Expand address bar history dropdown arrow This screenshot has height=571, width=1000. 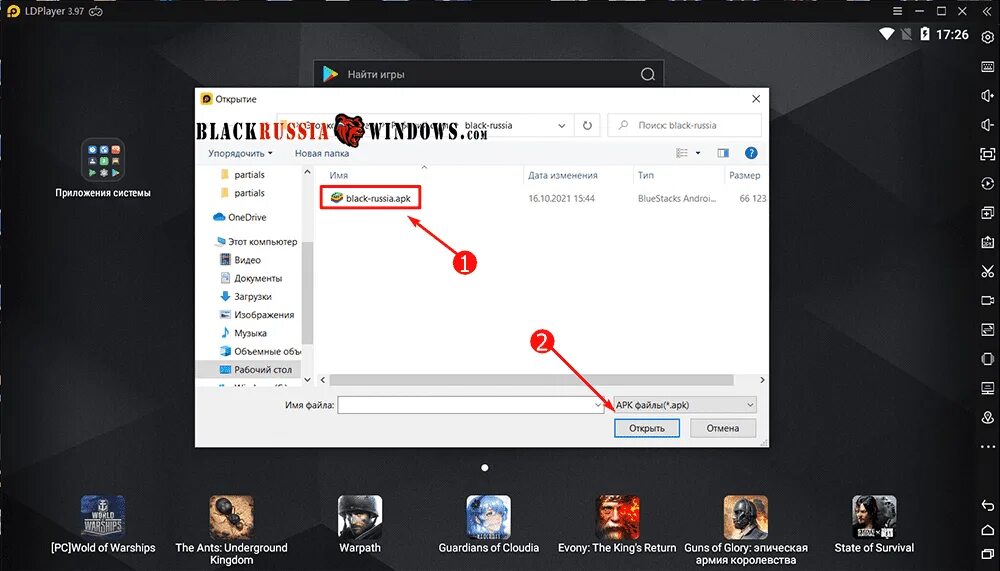coord(561,126)
